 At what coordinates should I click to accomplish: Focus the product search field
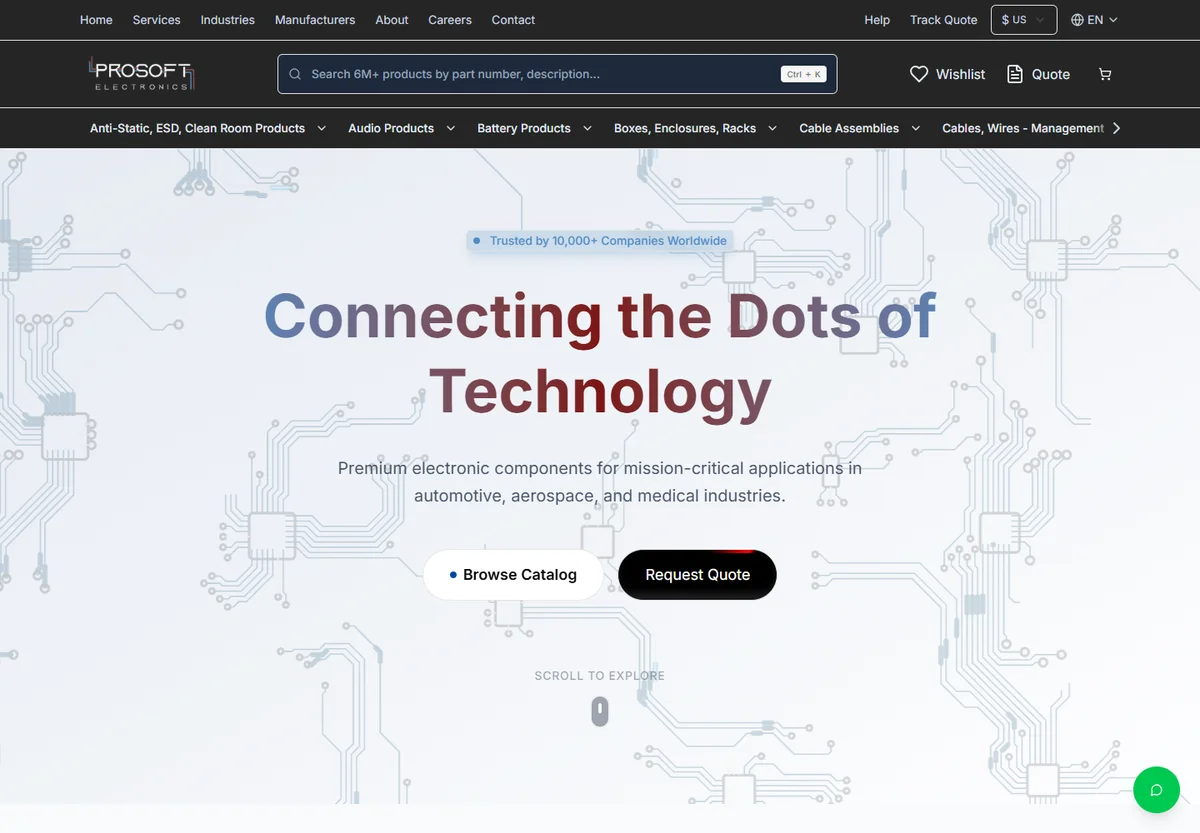pos(557,74)
